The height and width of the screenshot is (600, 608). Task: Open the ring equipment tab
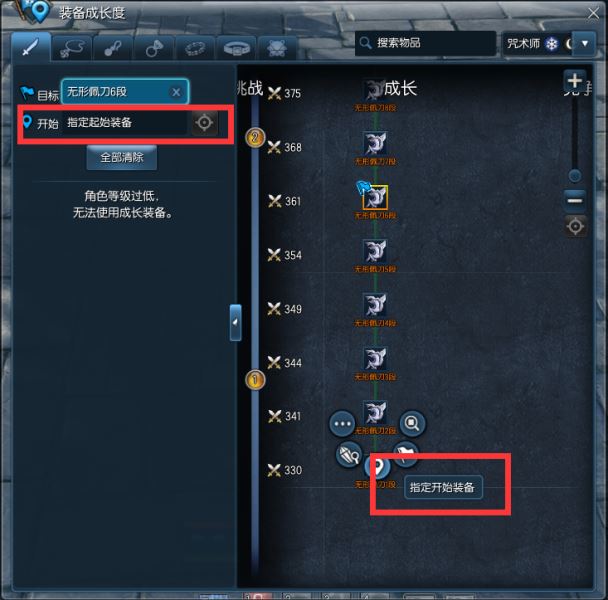coord(154,48)
